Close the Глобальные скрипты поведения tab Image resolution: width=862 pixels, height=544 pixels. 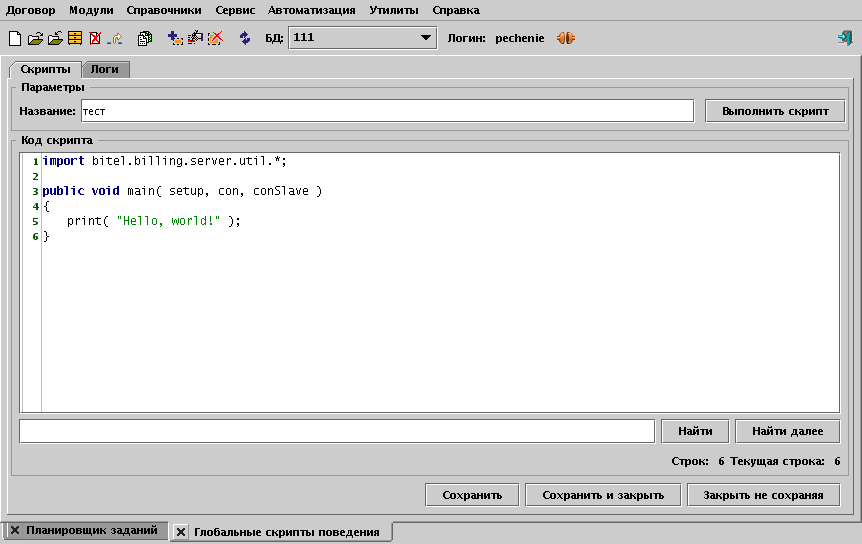pyautogui.click(x=181, y=533)
